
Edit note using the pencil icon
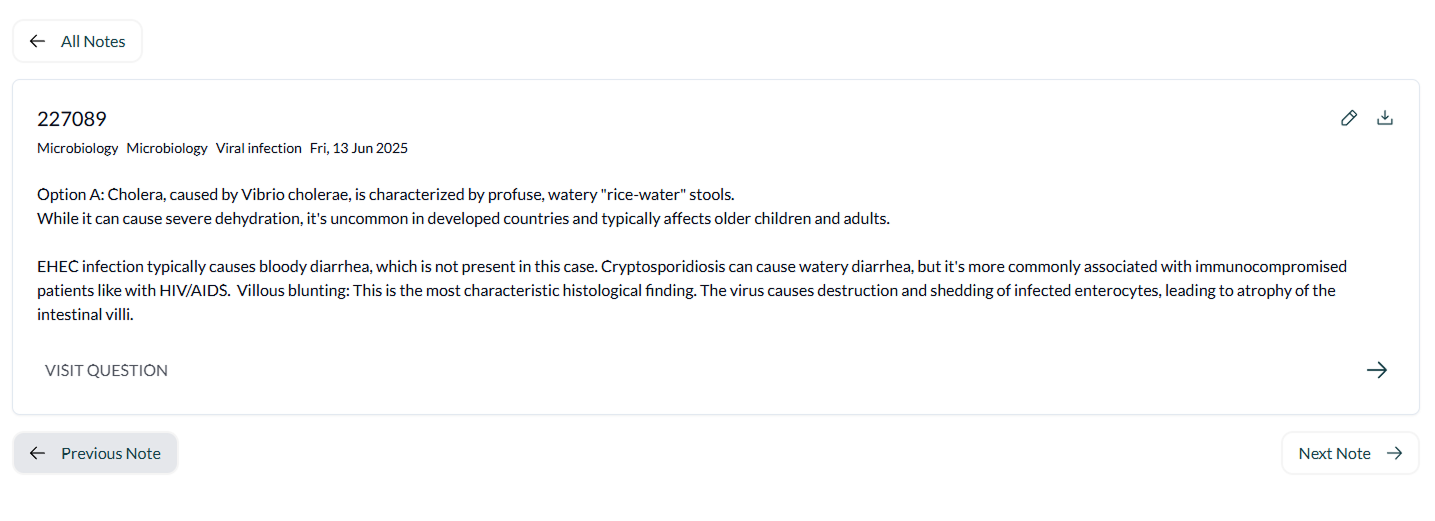pos(1349,118)
